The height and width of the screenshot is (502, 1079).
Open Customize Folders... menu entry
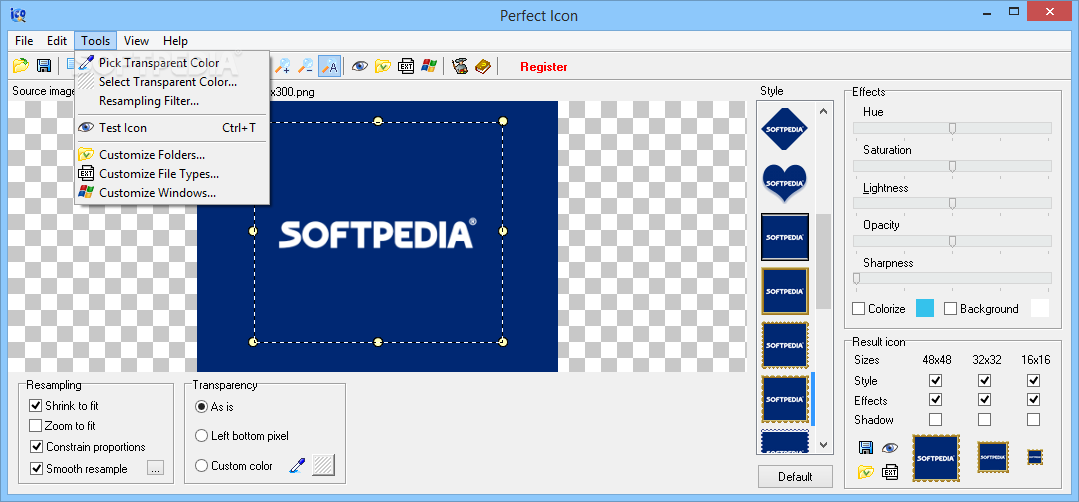(x=173, y=155)
